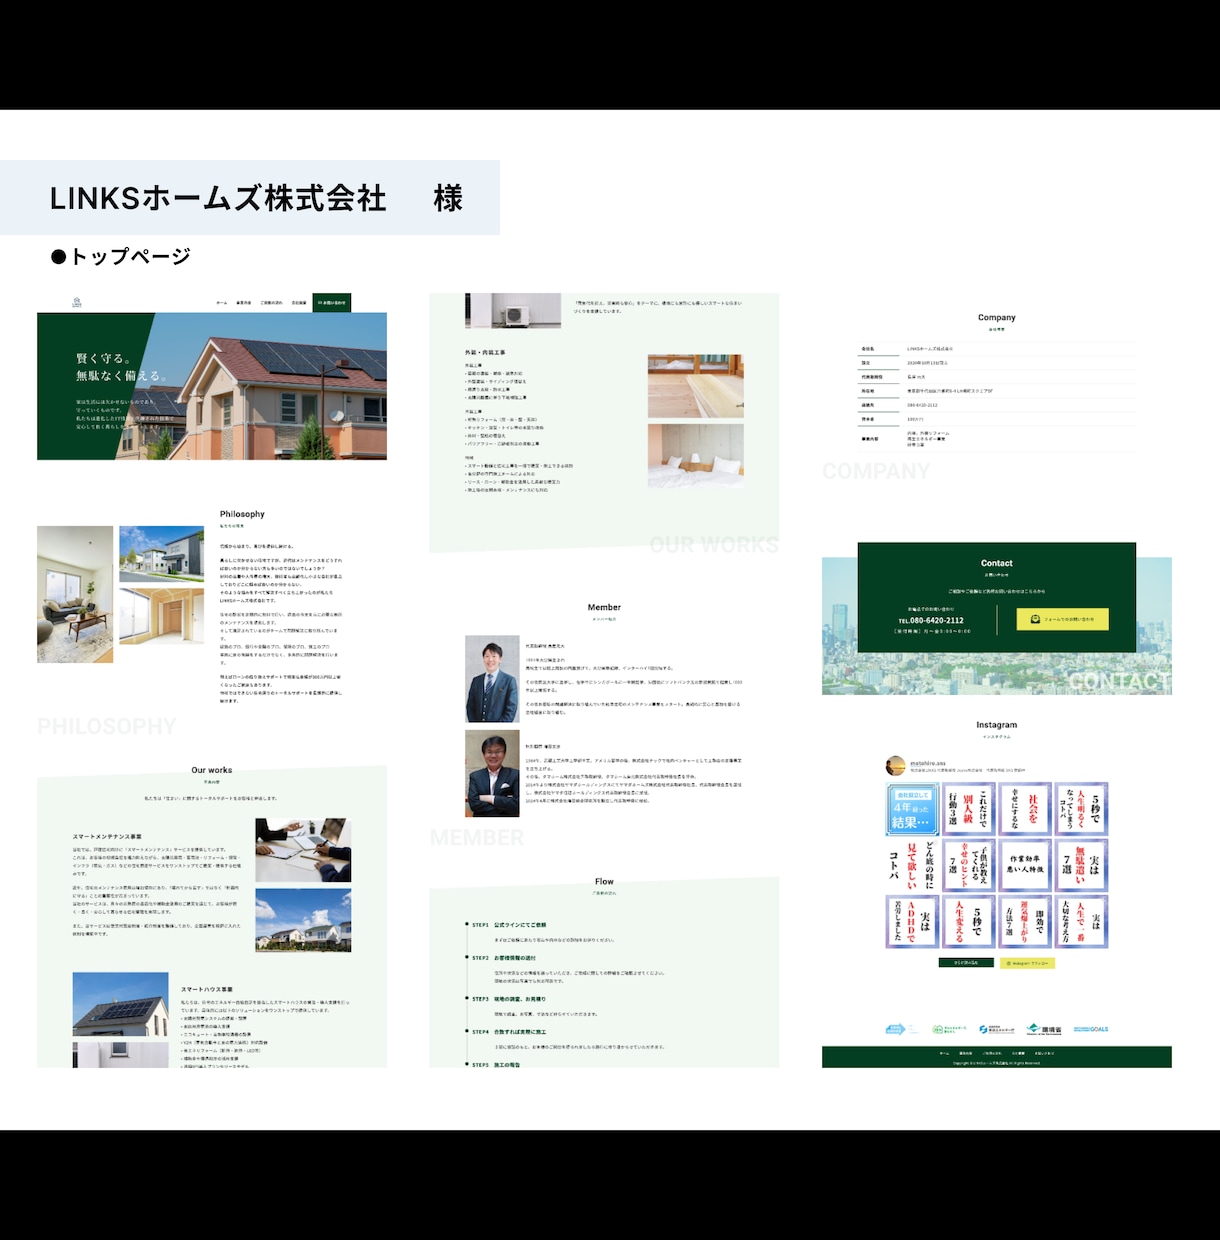Click the Our works section heading
This screenshot has width=1220, height=1240.
coord(212,770)
